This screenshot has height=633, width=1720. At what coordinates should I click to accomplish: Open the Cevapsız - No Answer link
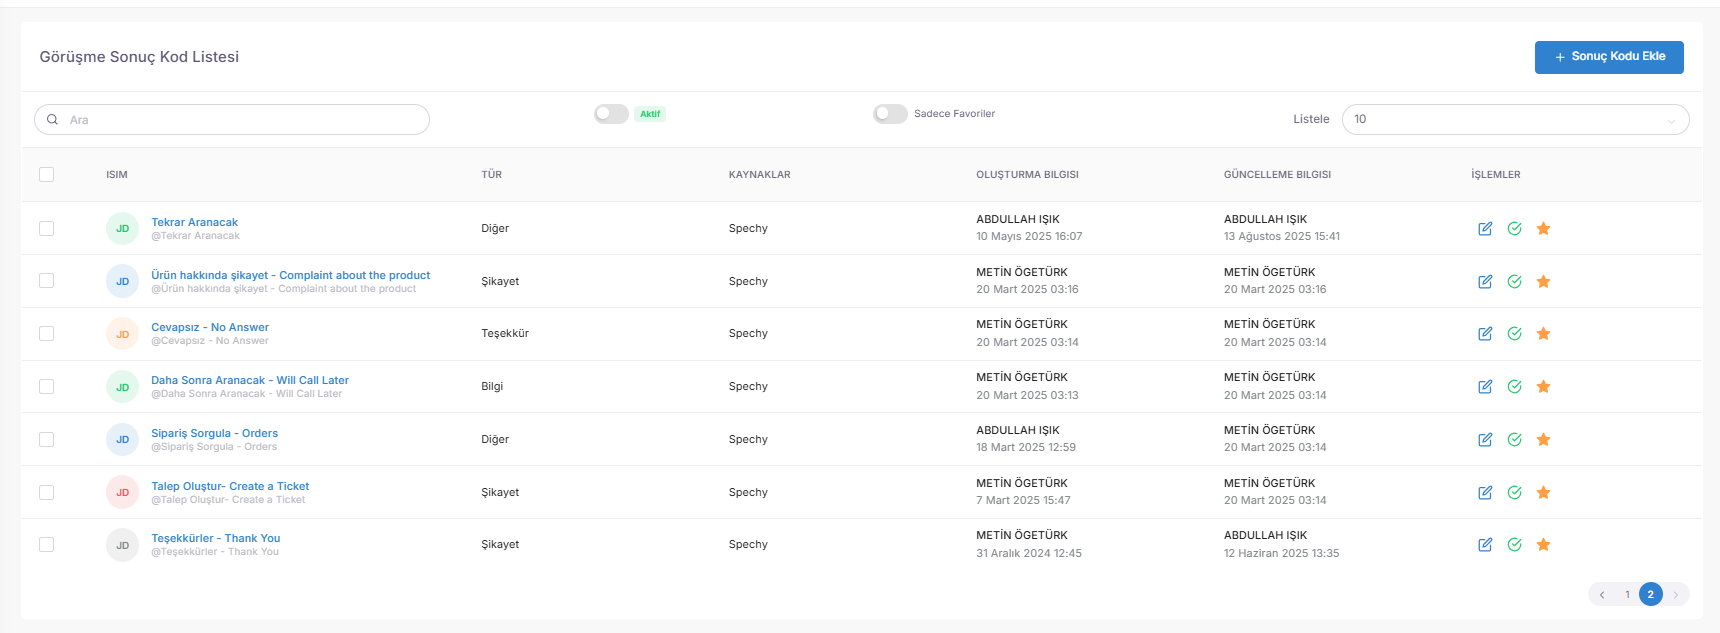[x=210, y=327]
